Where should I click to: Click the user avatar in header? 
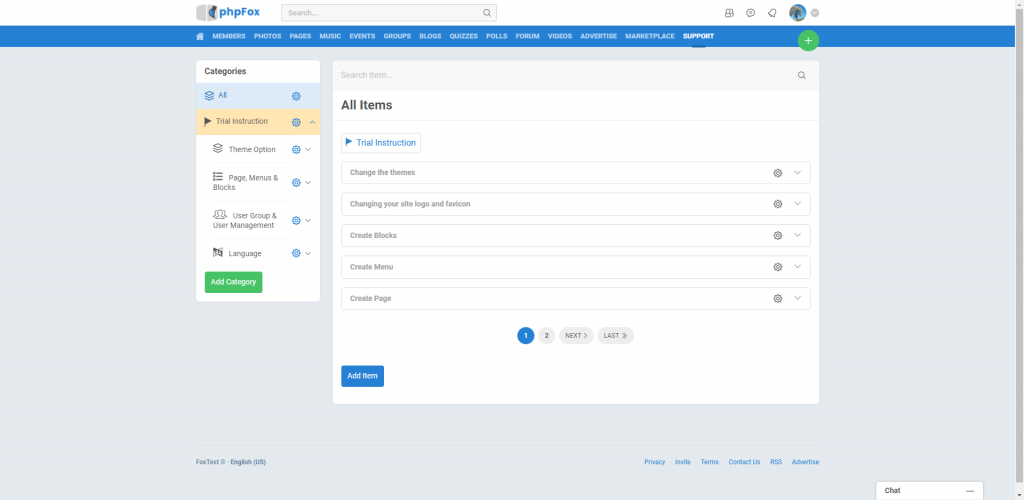click(x=797, y=12)
